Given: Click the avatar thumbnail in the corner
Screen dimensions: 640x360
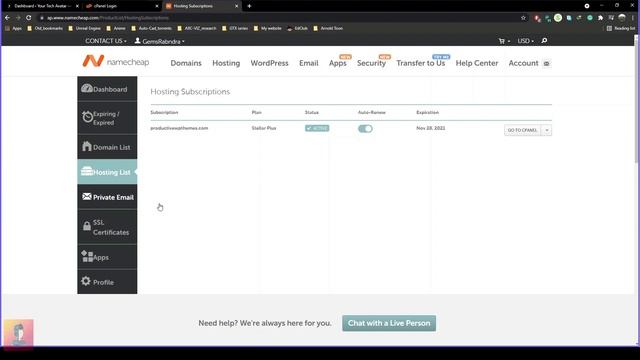Looking at the screenshot, I should (19, 333).
